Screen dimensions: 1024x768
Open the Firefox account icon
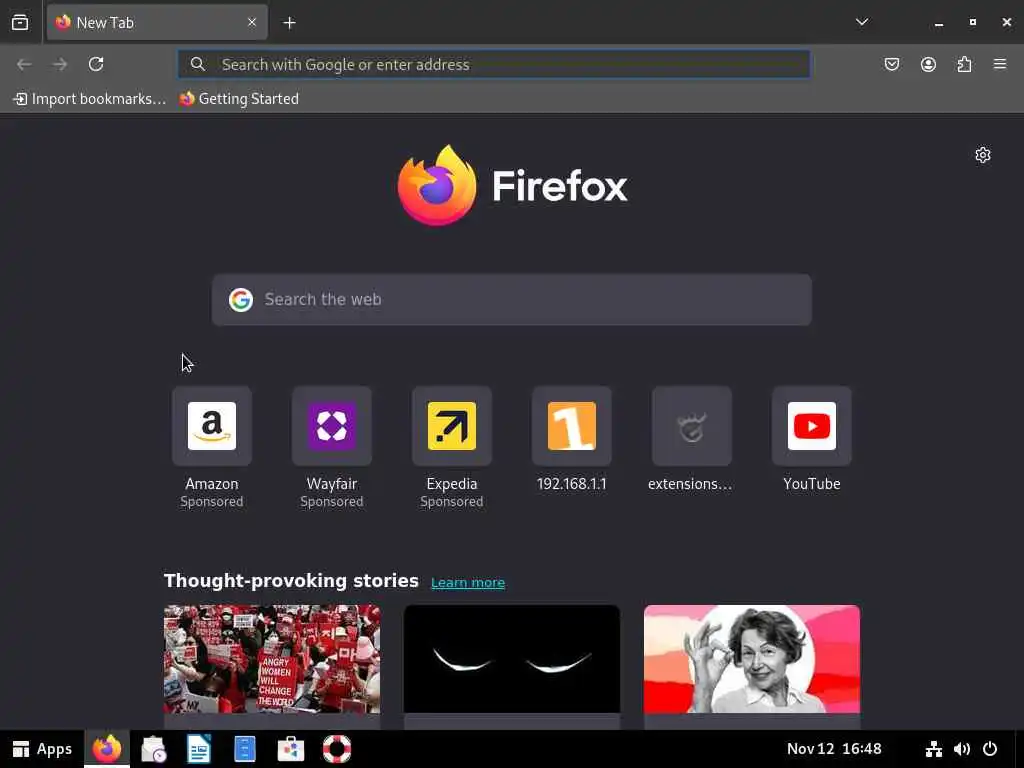928,64
